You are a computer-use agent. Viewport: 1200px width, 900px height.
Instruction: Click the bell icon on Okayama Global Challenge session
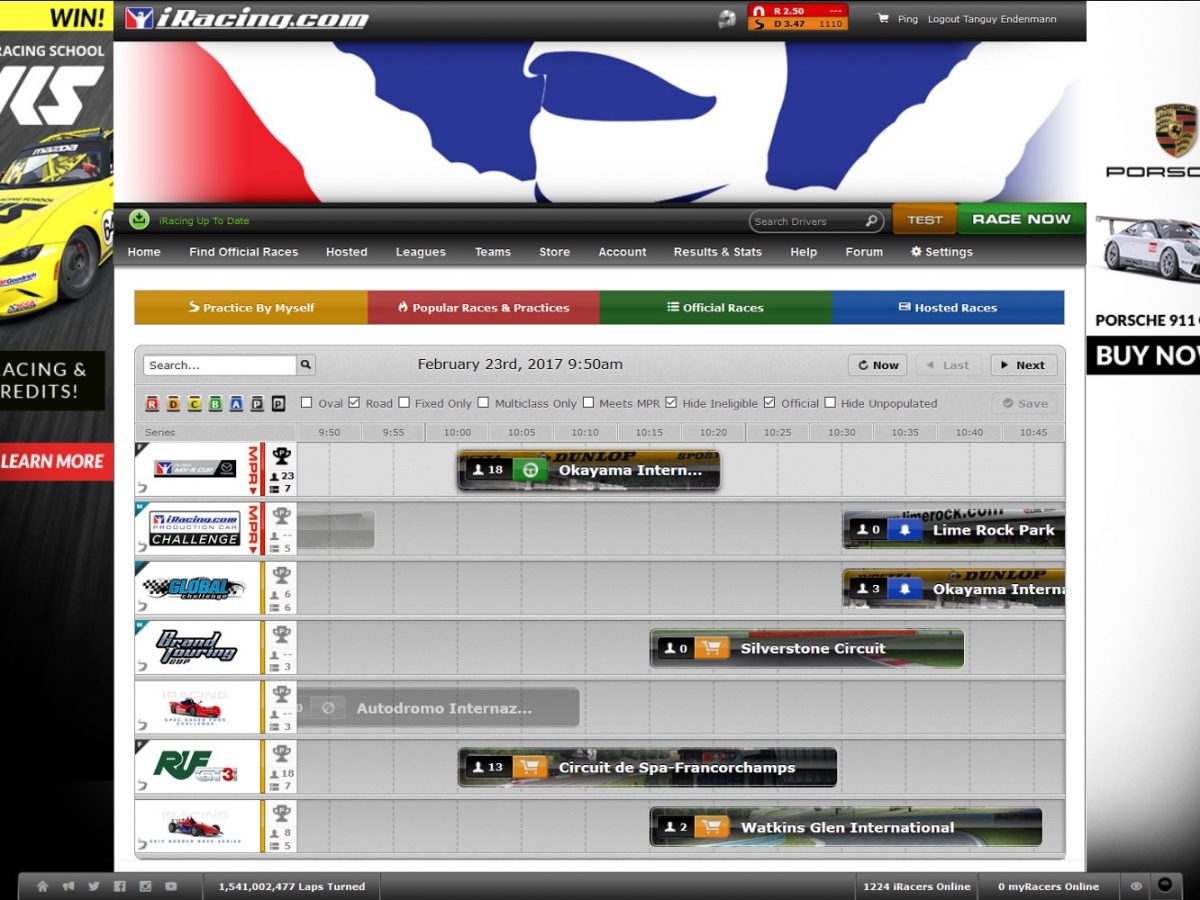tap(905, 589)
